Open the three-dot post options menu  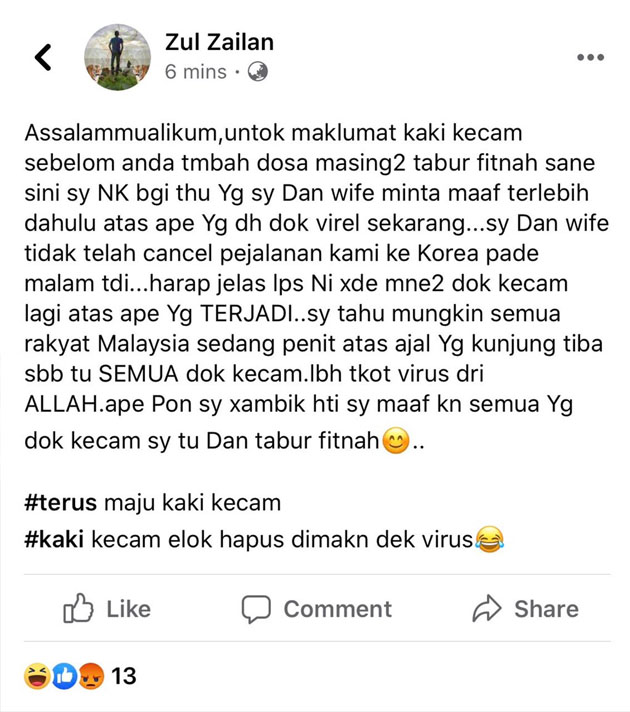pos(590,57)
